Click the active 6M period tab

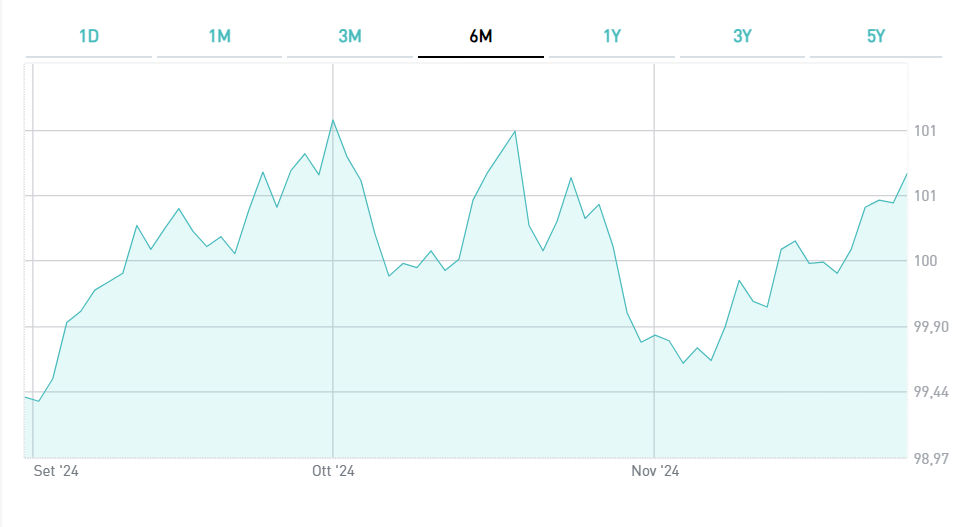pos(481,37)
